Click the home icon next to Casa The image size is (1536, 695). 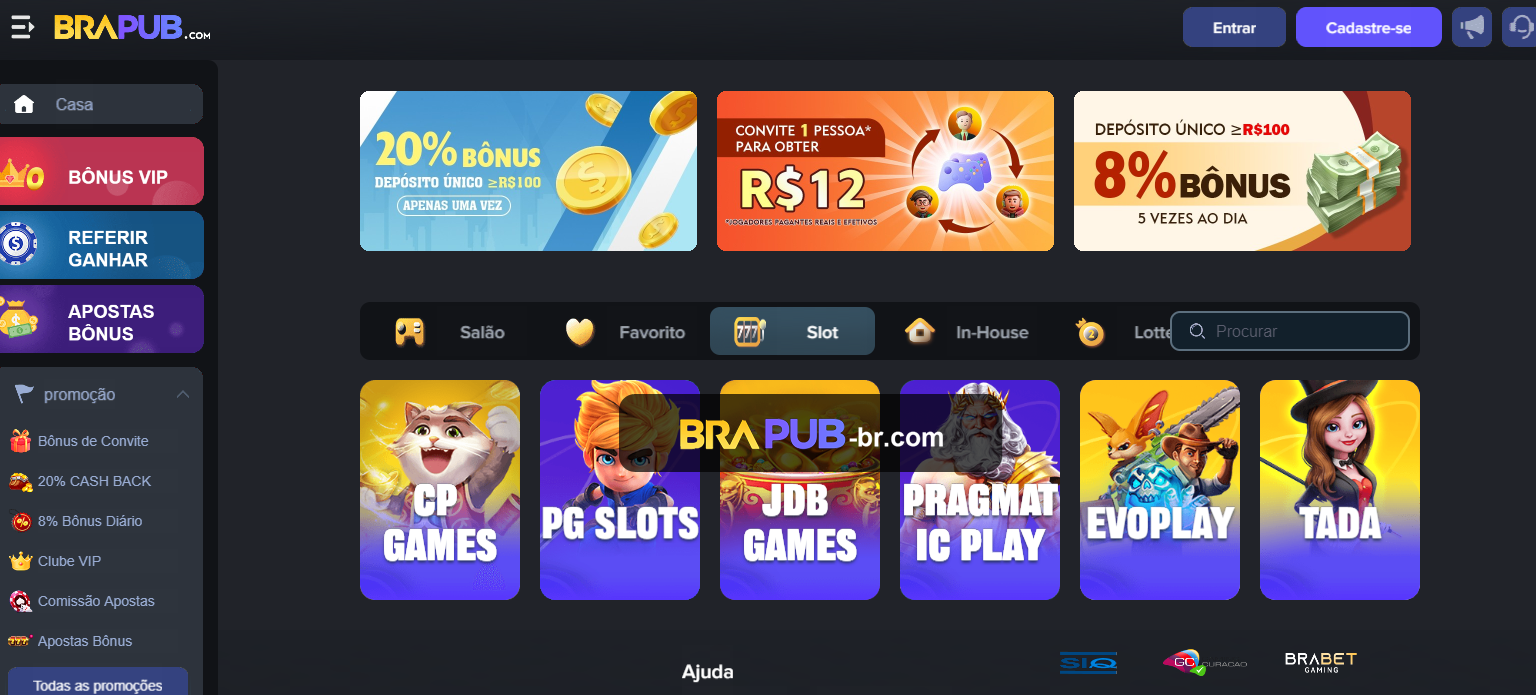(x=24, y=104)
